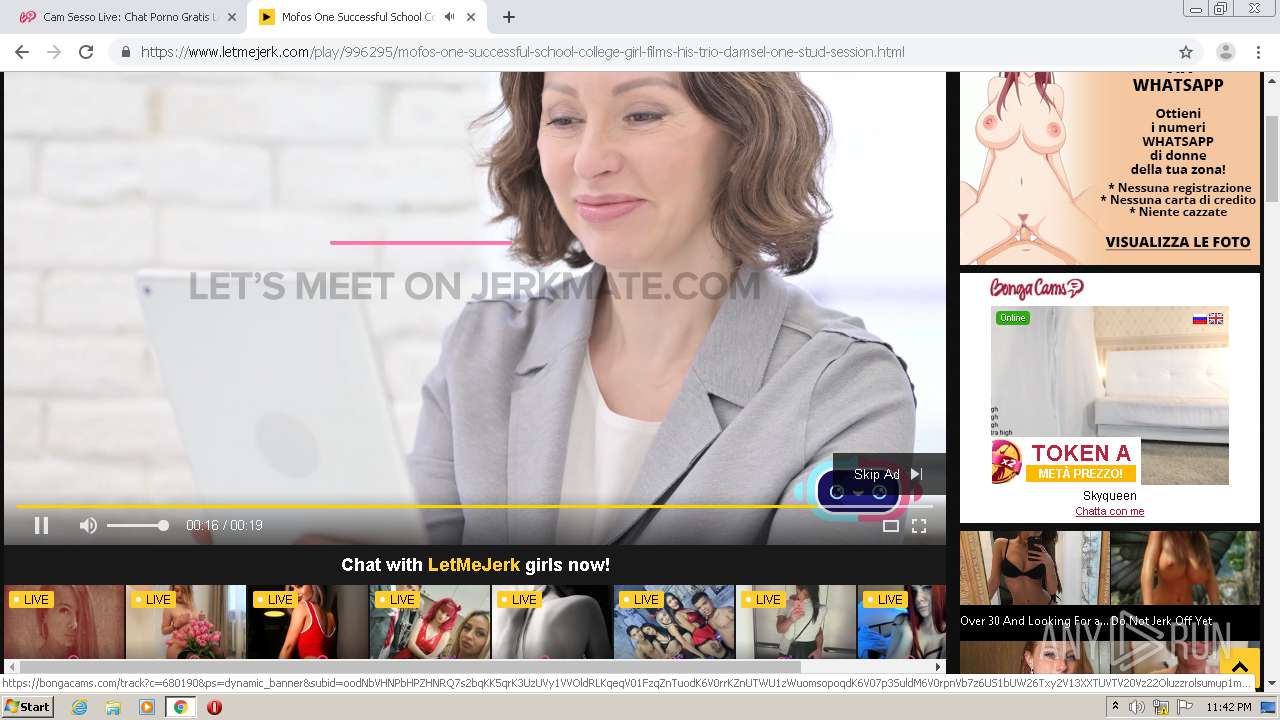Screen dimensions: 1280x720
Task: Click the browser forward arrow
Action: coord(54,52)
